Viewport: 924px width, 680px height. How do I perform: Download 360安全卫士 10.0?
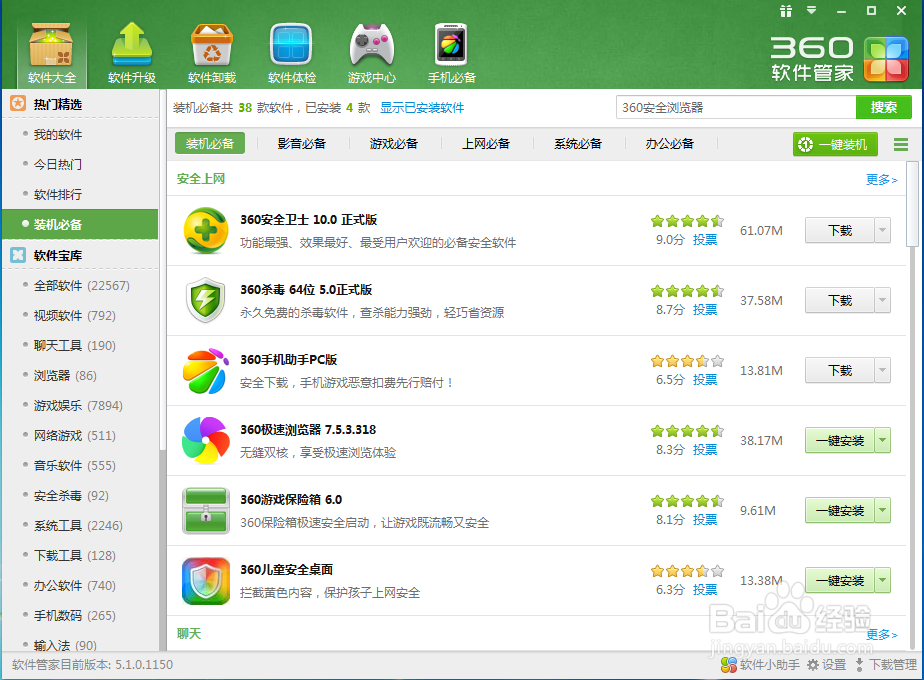click(840, 230)
